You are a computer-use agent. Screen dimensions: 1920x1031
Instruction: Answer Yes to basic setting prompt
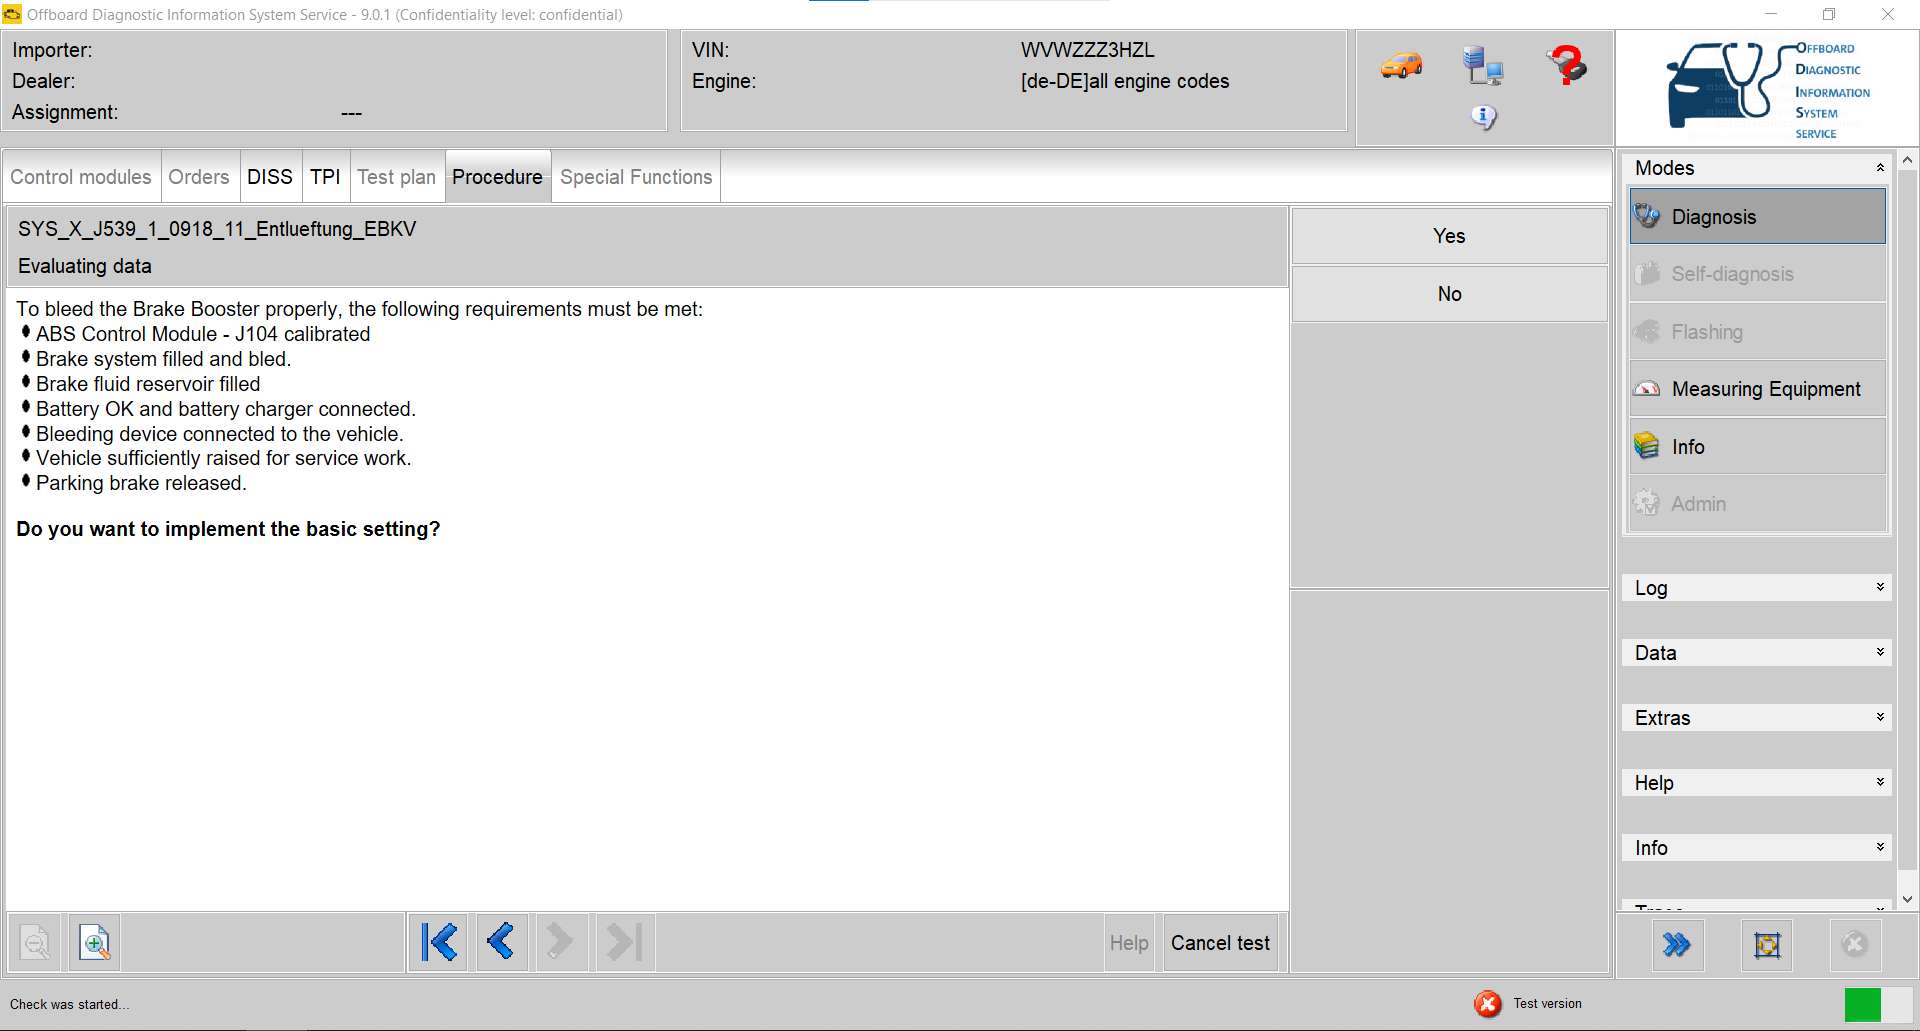coord(1448,236)
